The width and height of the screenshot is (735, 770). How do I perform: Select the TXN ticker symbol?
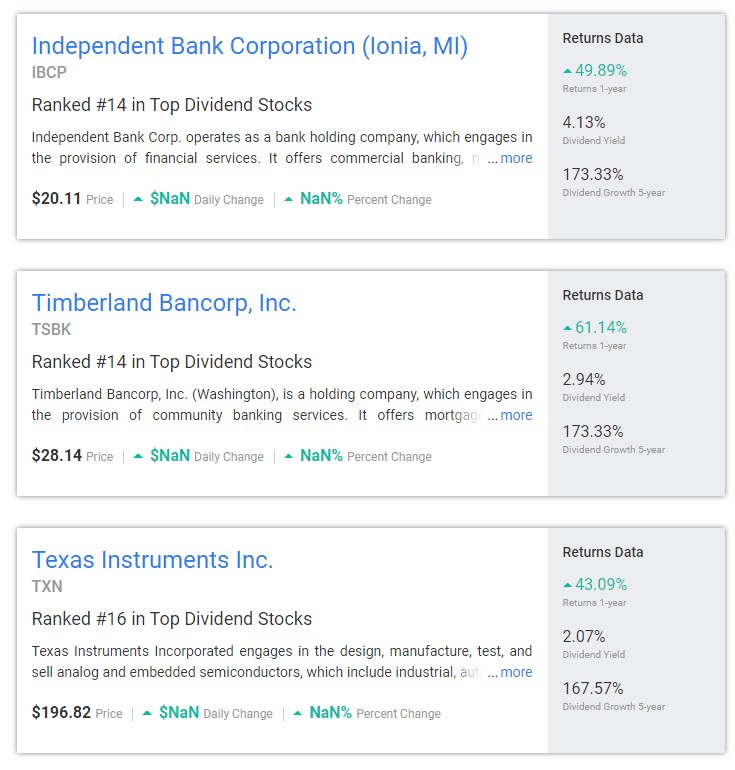47,586
